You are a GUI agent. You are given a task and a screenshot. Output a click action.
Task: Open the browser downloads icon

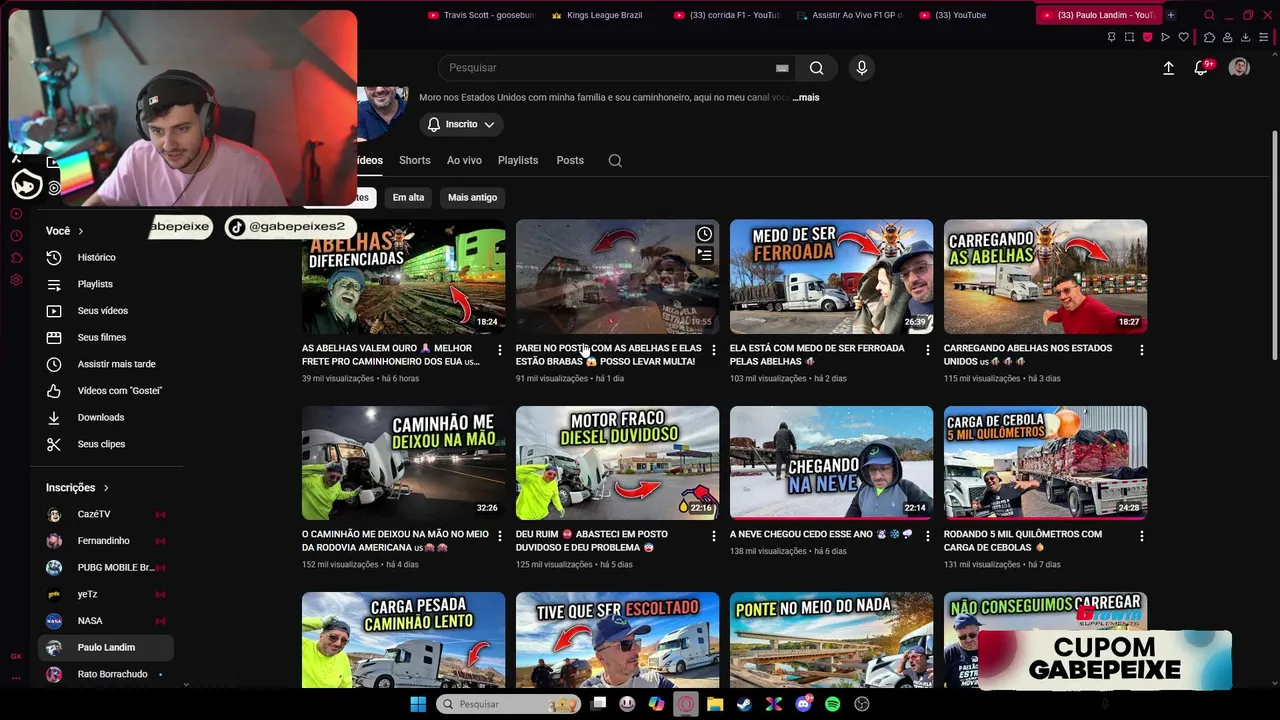coord(1245,38)
